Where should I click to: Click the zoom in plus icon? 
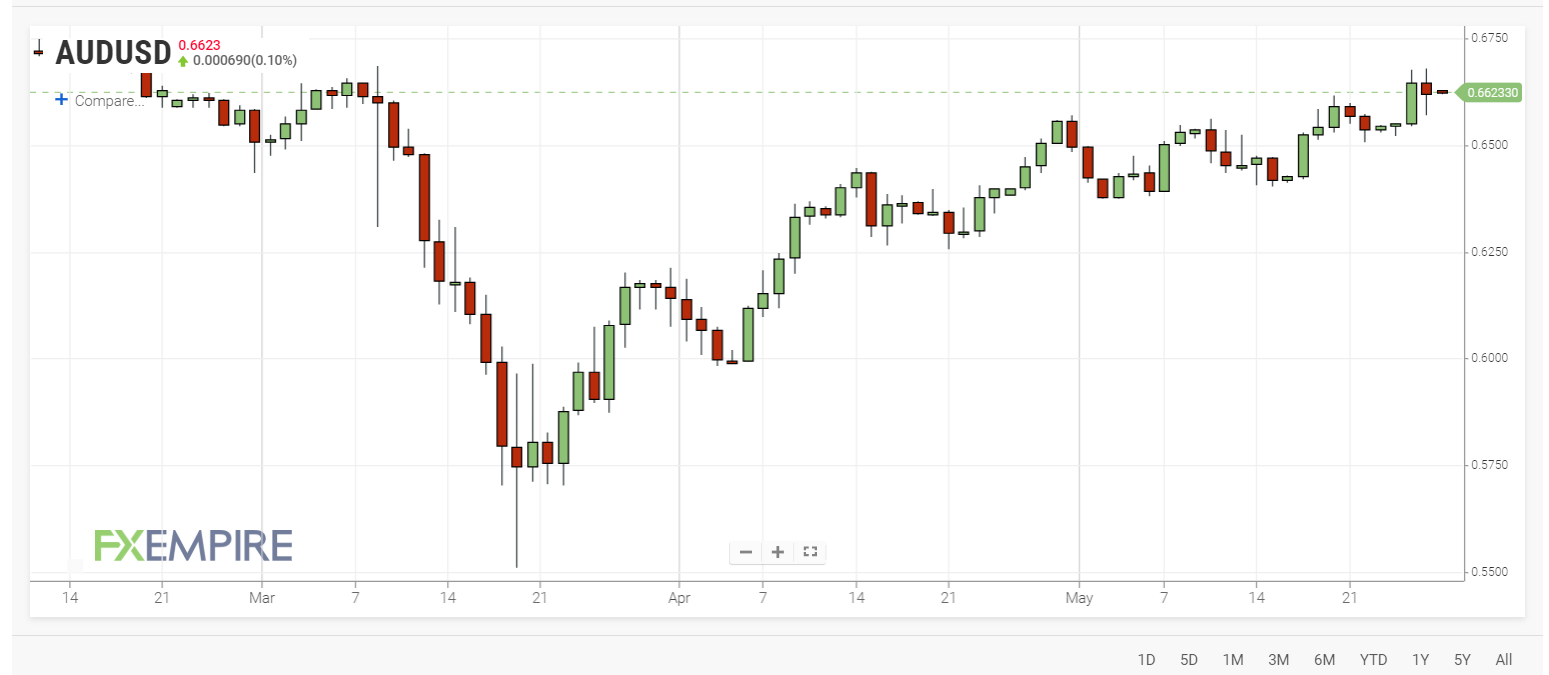pos(777,552)
